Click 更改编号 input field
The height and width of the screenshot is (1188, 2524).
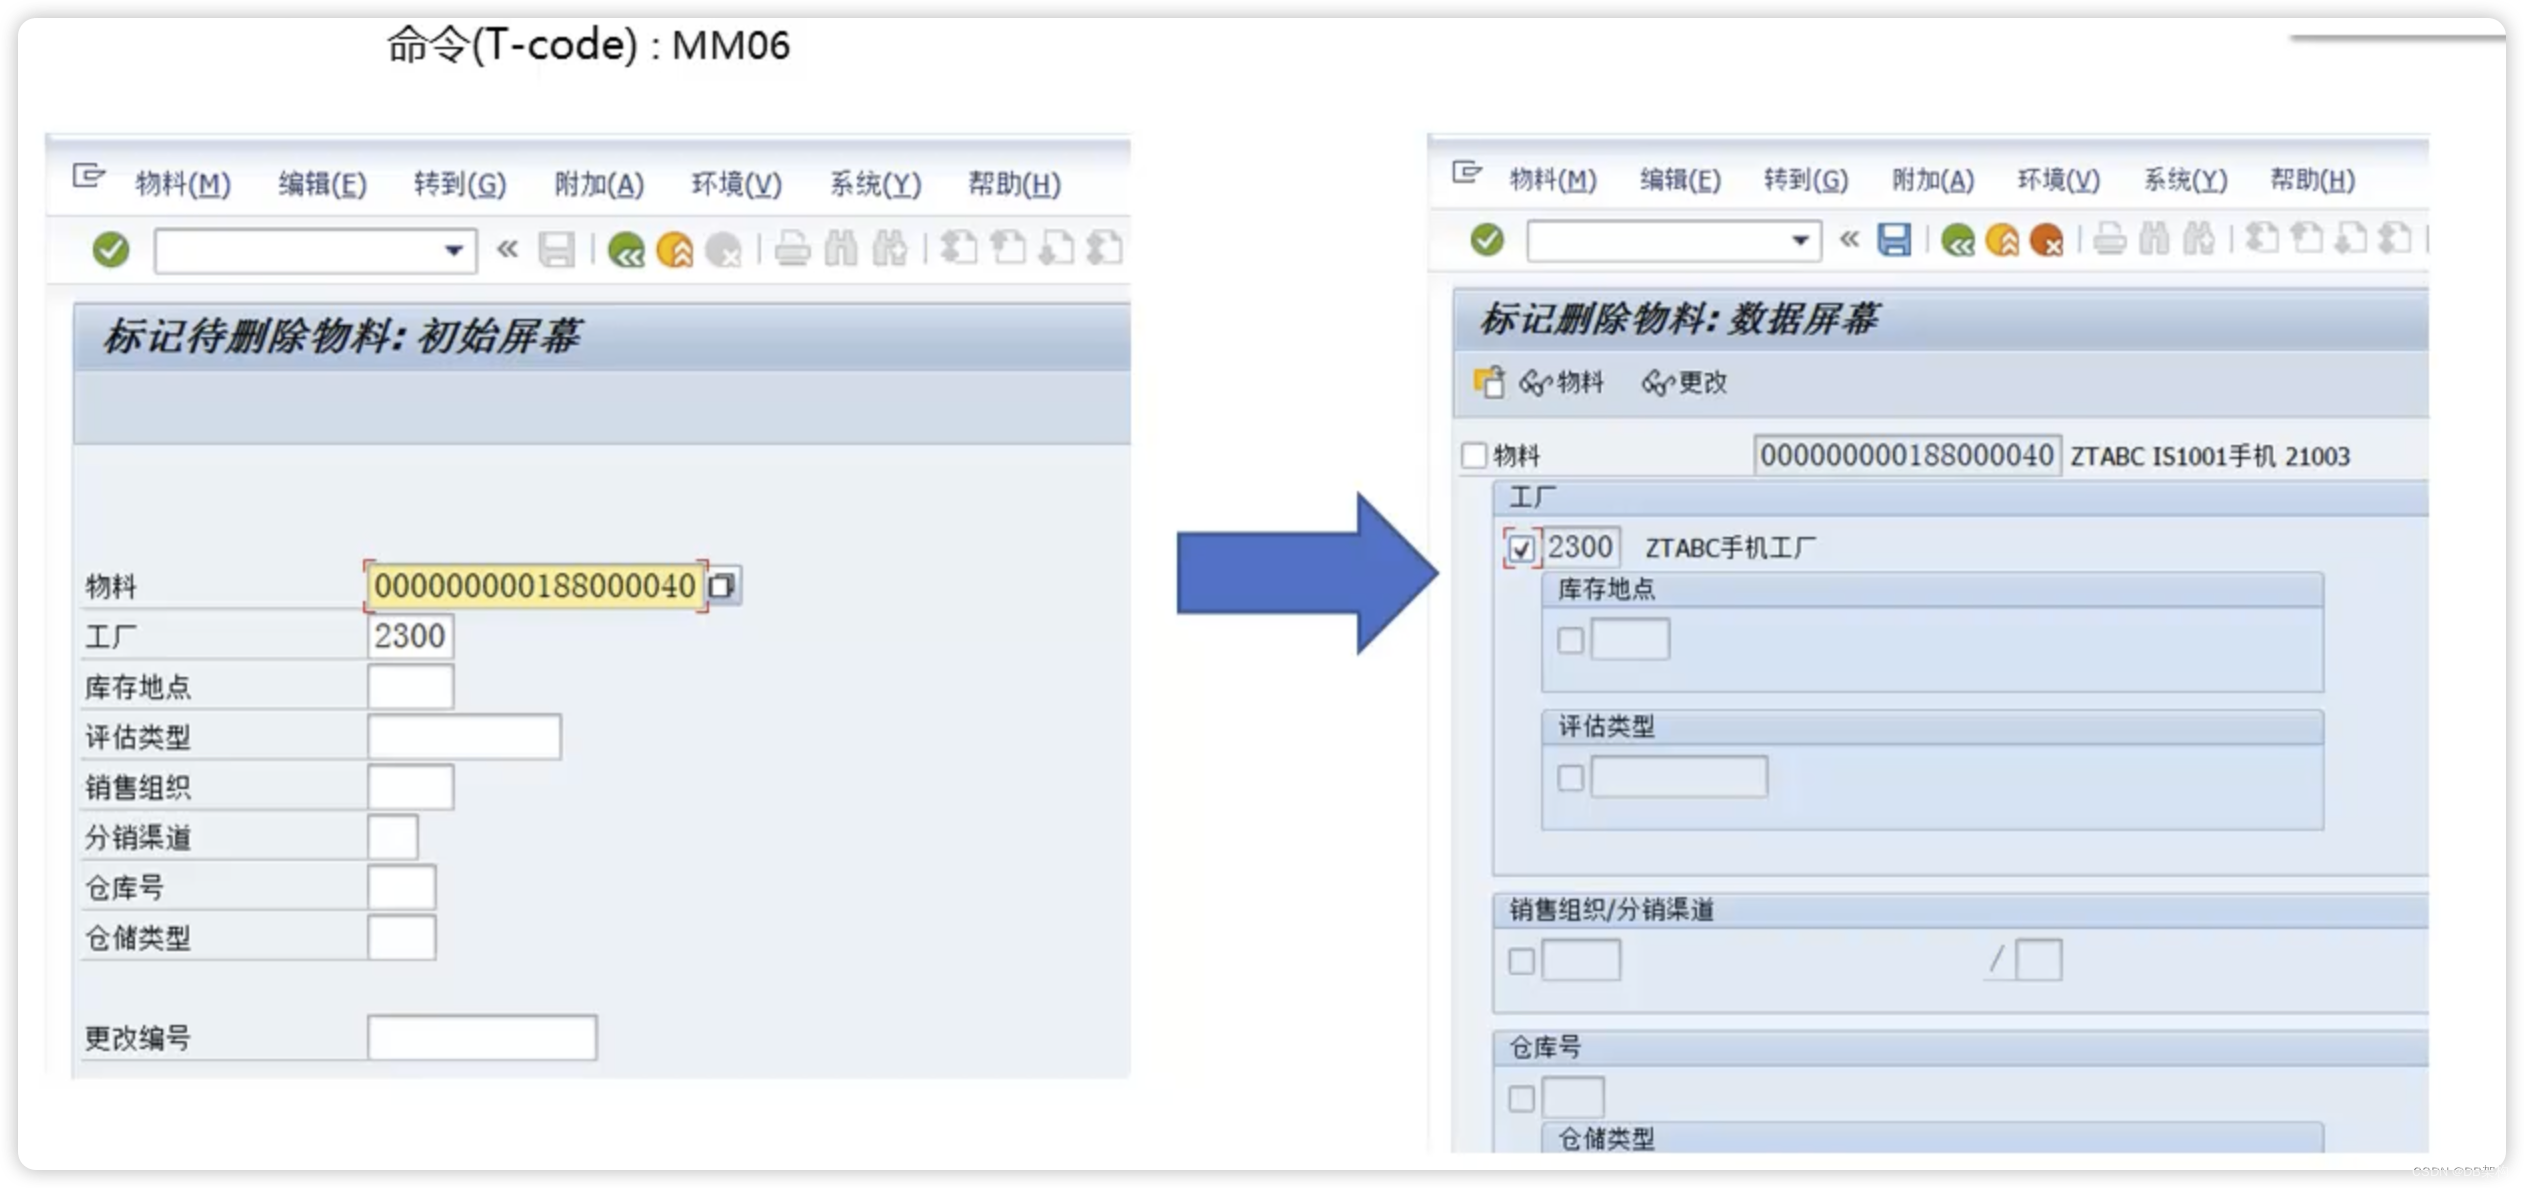click(482, 1038)
